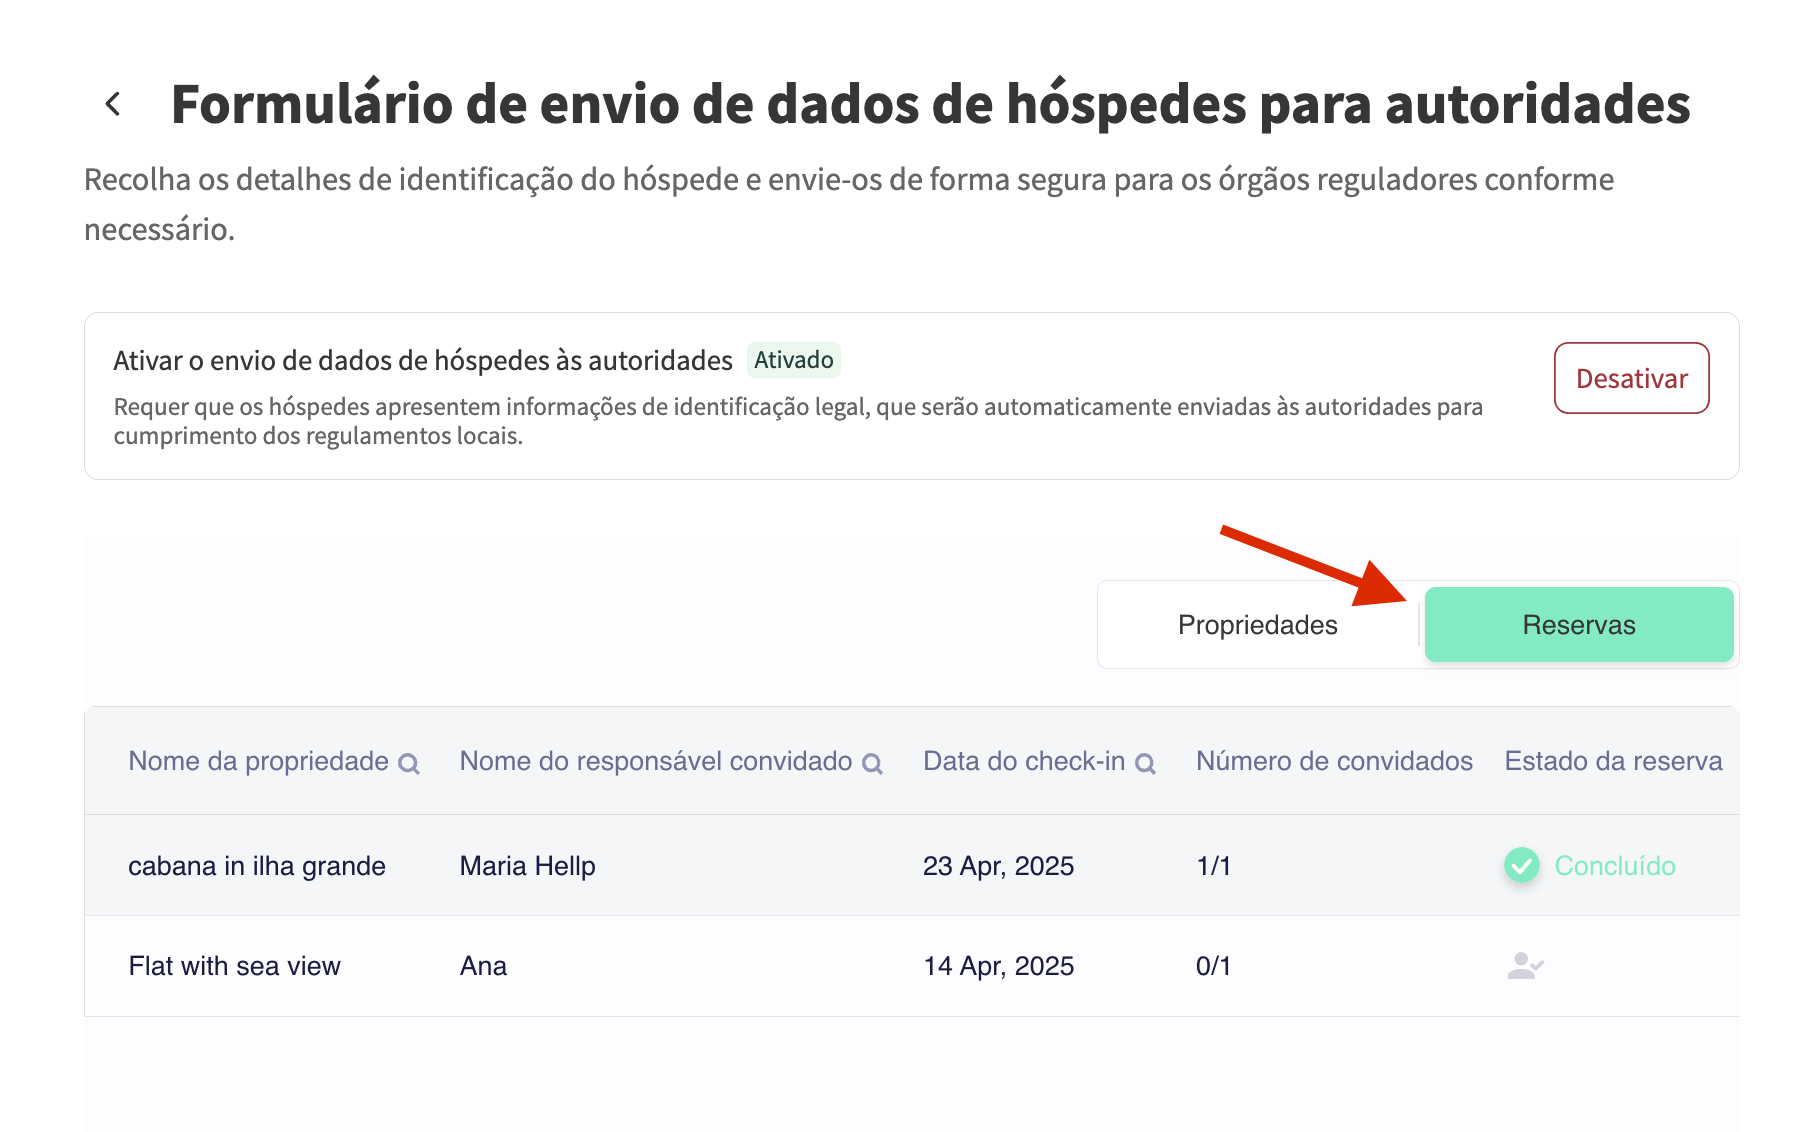Click Número de convidados column header
This screenshot has width=1808, height=1132.
pos(1334,761)
